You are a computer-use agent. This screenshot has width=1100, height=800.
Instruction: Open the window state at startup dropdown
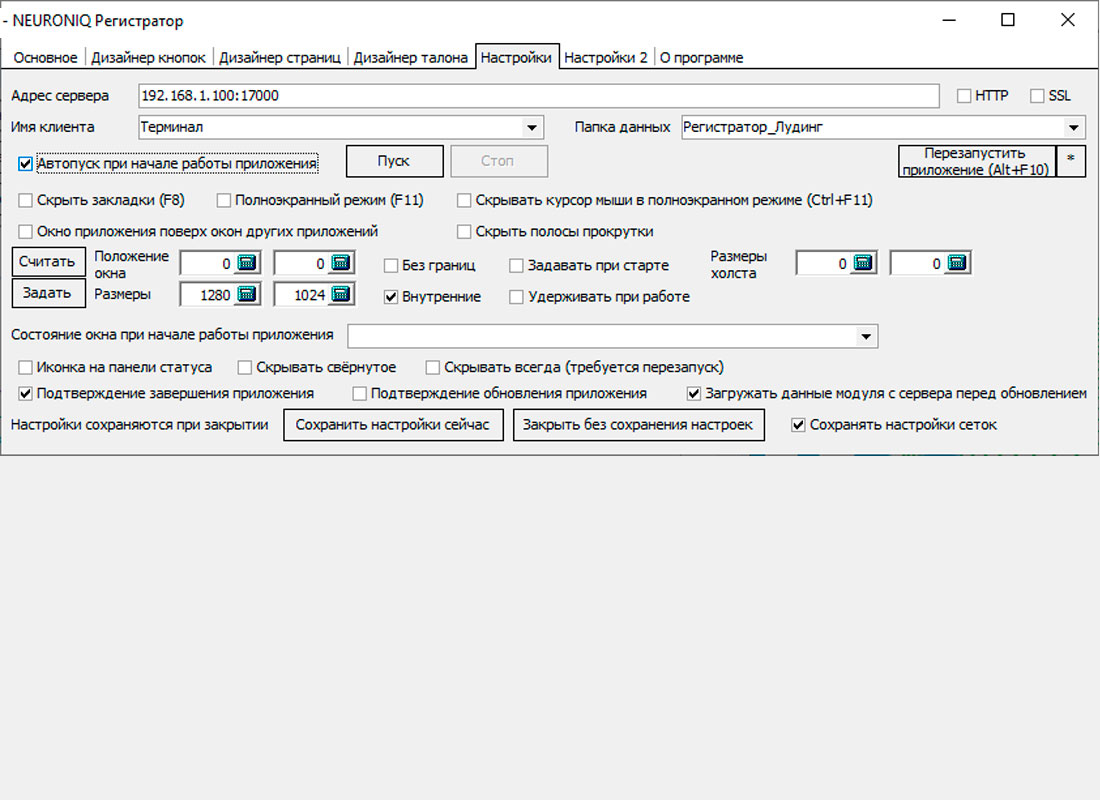[x=866, y=336]
